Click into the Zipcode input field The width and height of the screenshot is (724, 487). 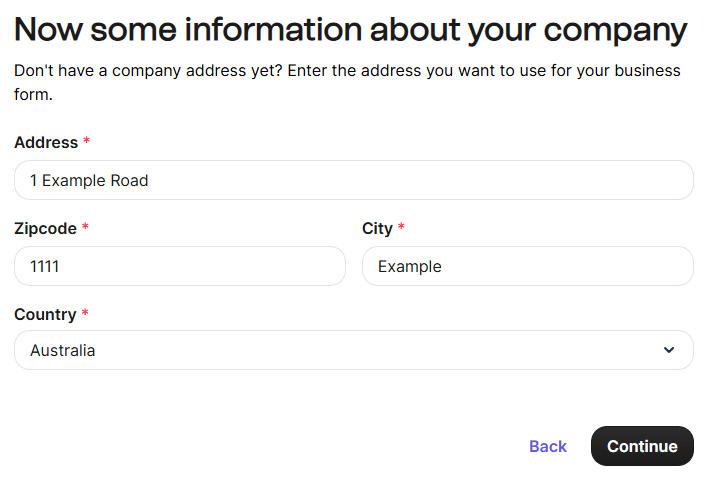180,266
